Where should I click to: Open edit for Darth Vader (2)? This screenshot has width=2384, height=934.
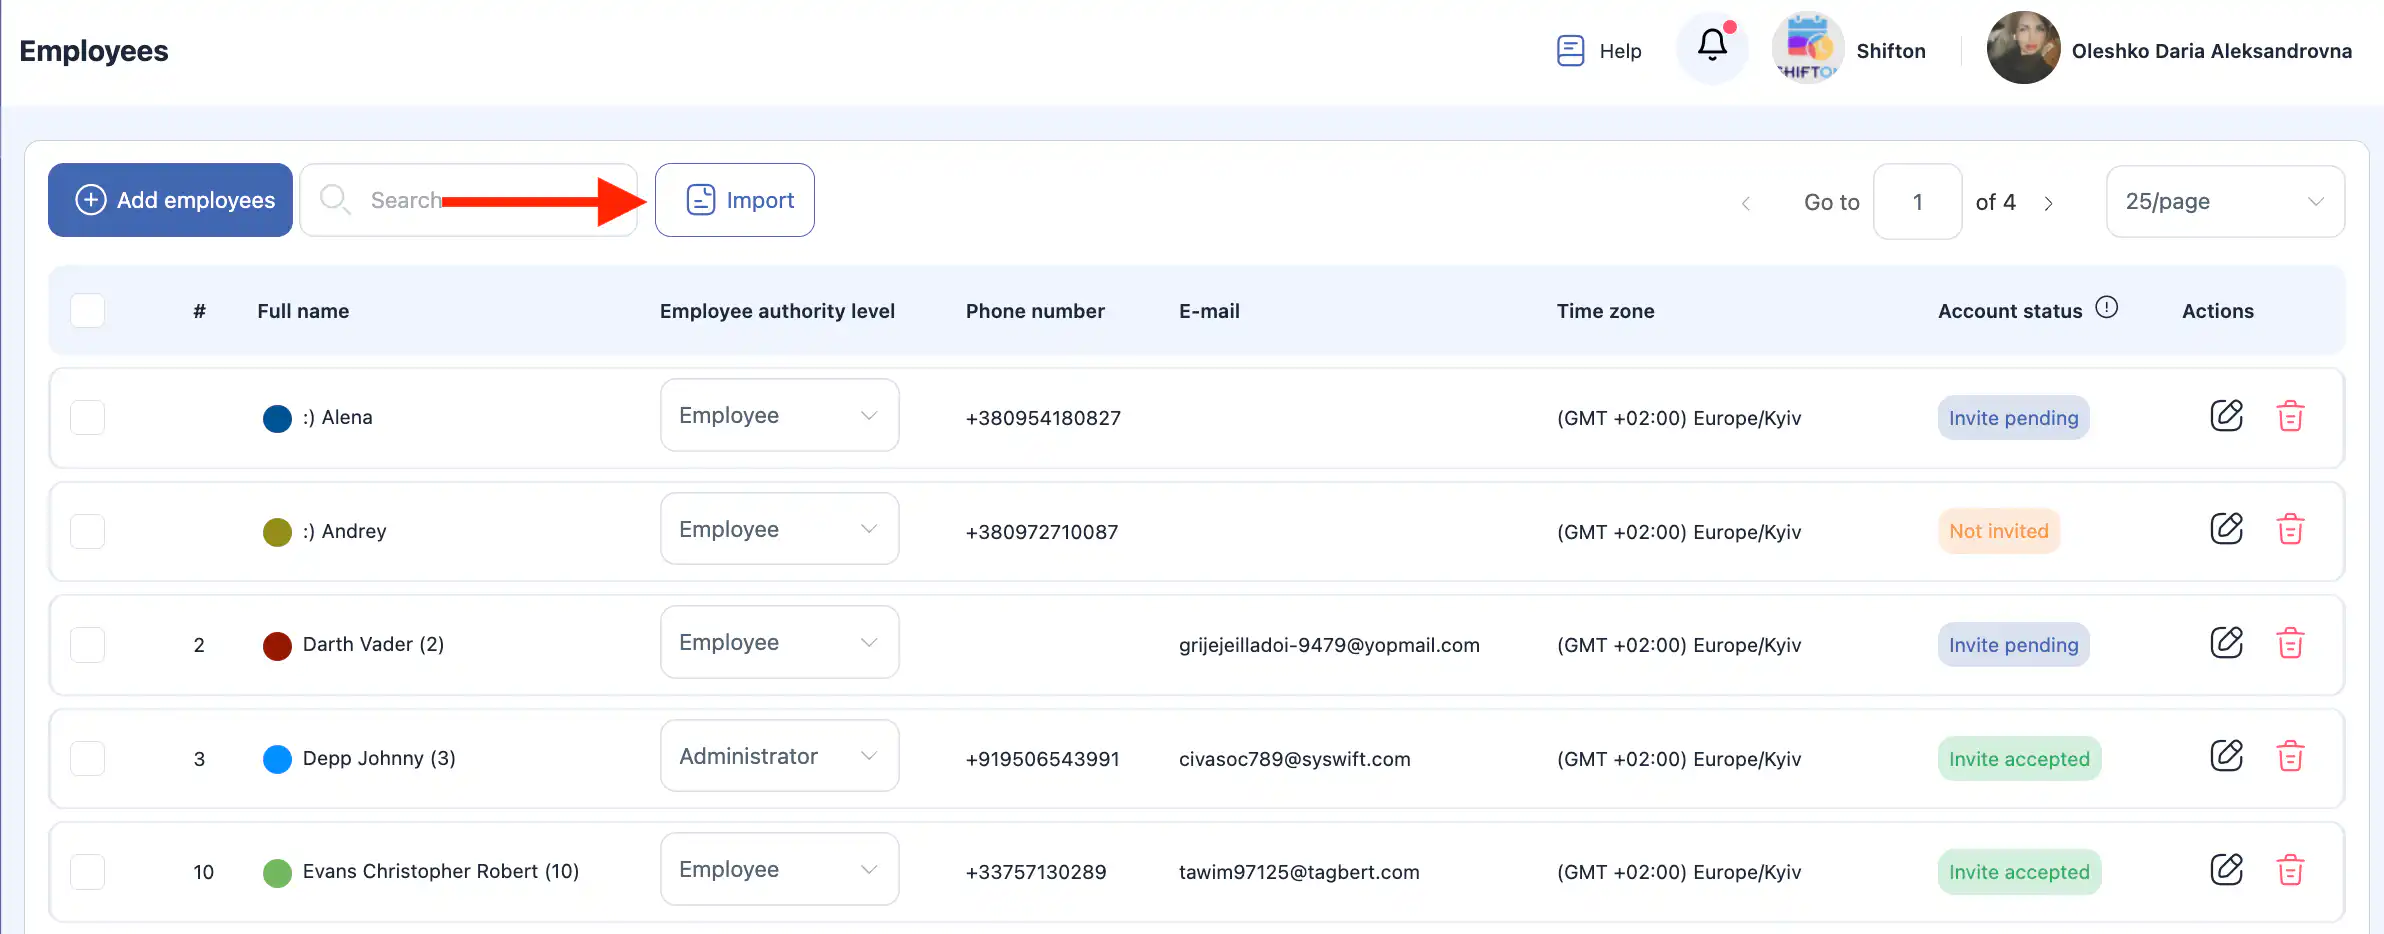[2226, 643]
